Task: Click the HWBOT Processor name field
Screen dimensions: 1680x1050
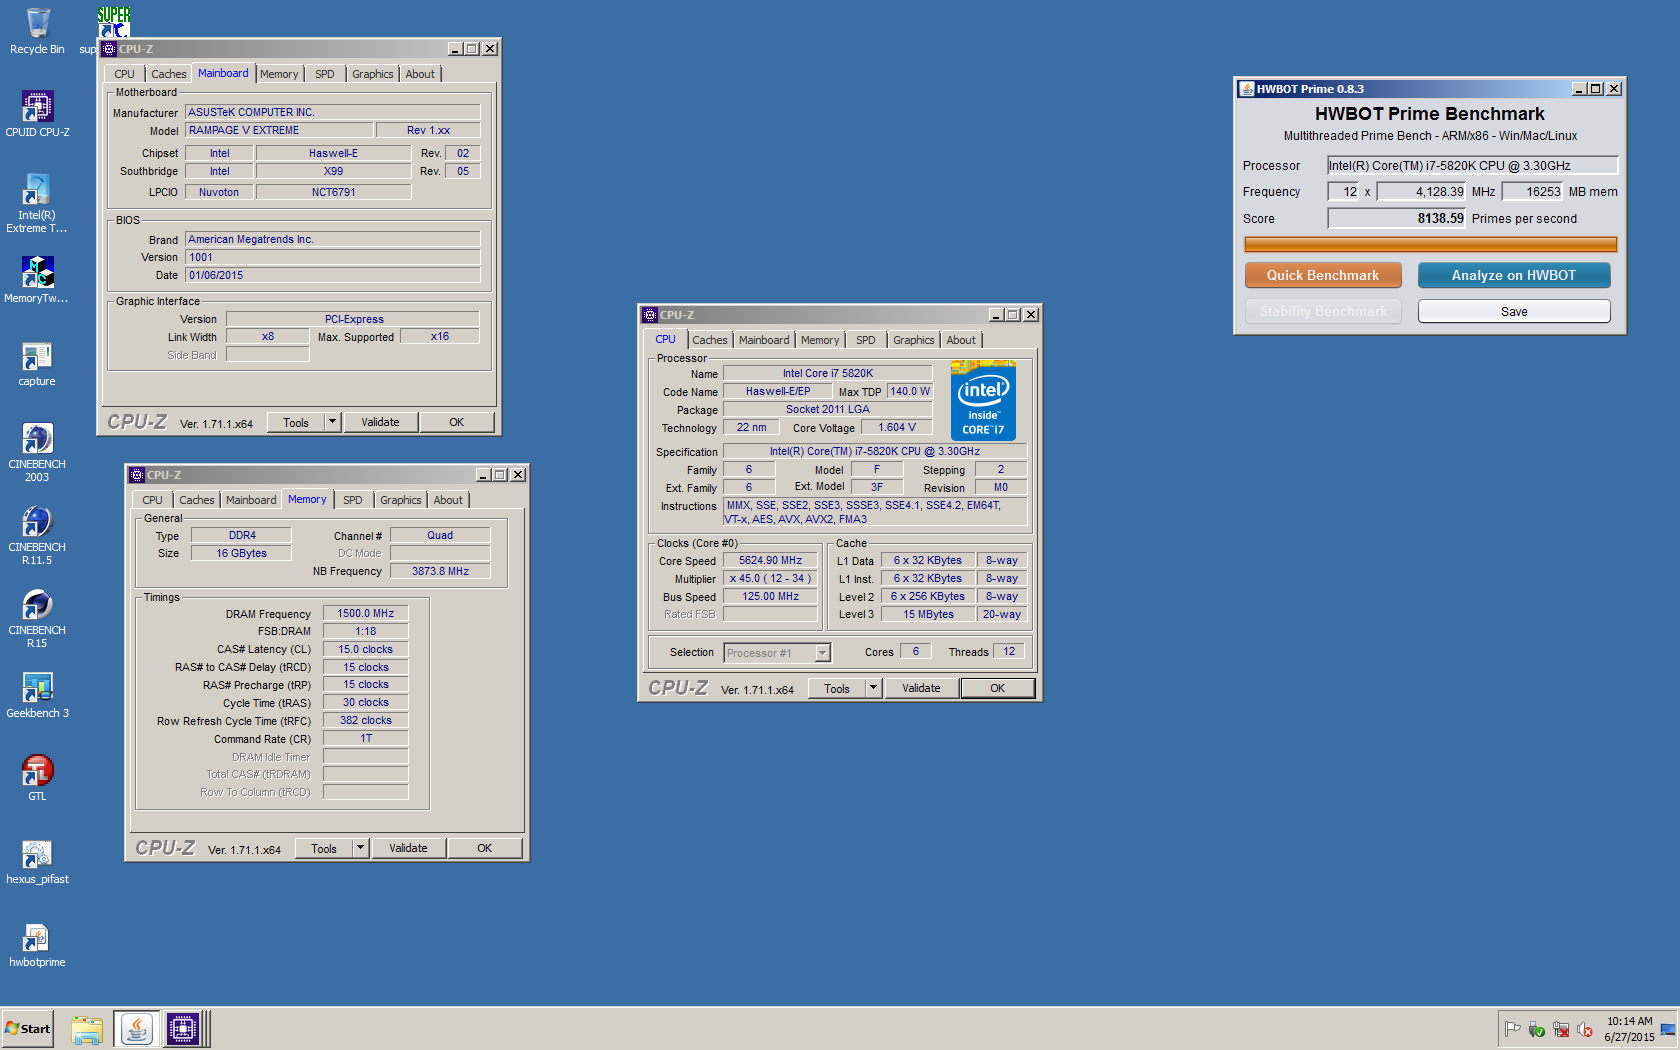Action: [x=1472, y=166]
